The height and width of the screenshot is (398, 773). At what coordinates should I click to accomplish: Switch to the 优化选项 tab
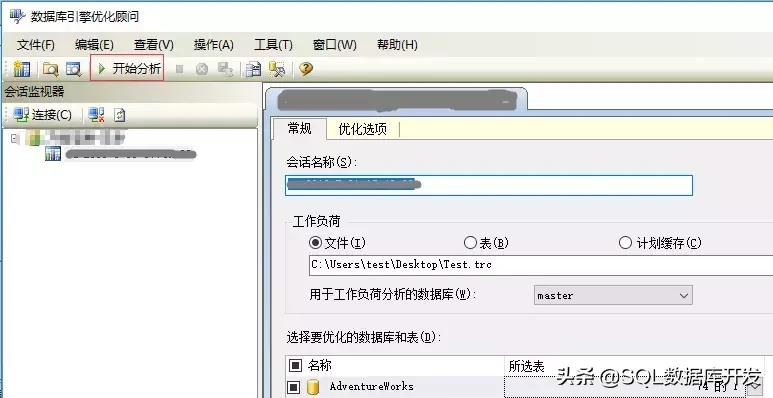(x=362, y=129)
